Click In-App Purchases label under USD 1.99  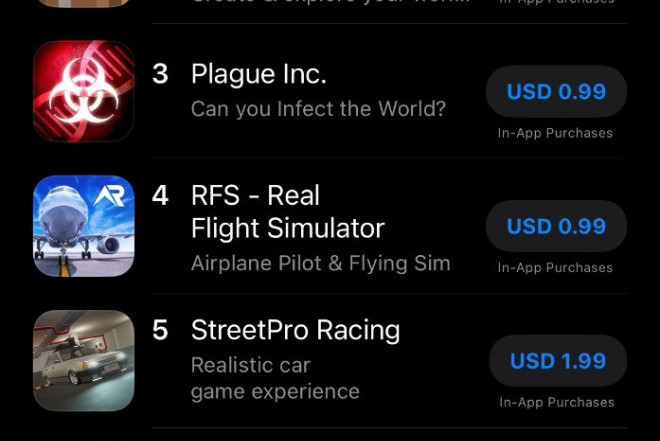click(557, 403)
